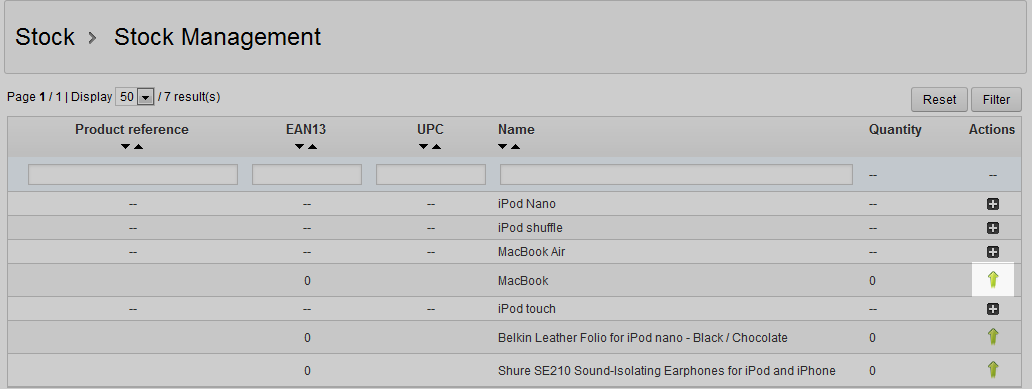Expand details for iPod shuffle row
This screenshot has width=1032, height=389.
993,228
